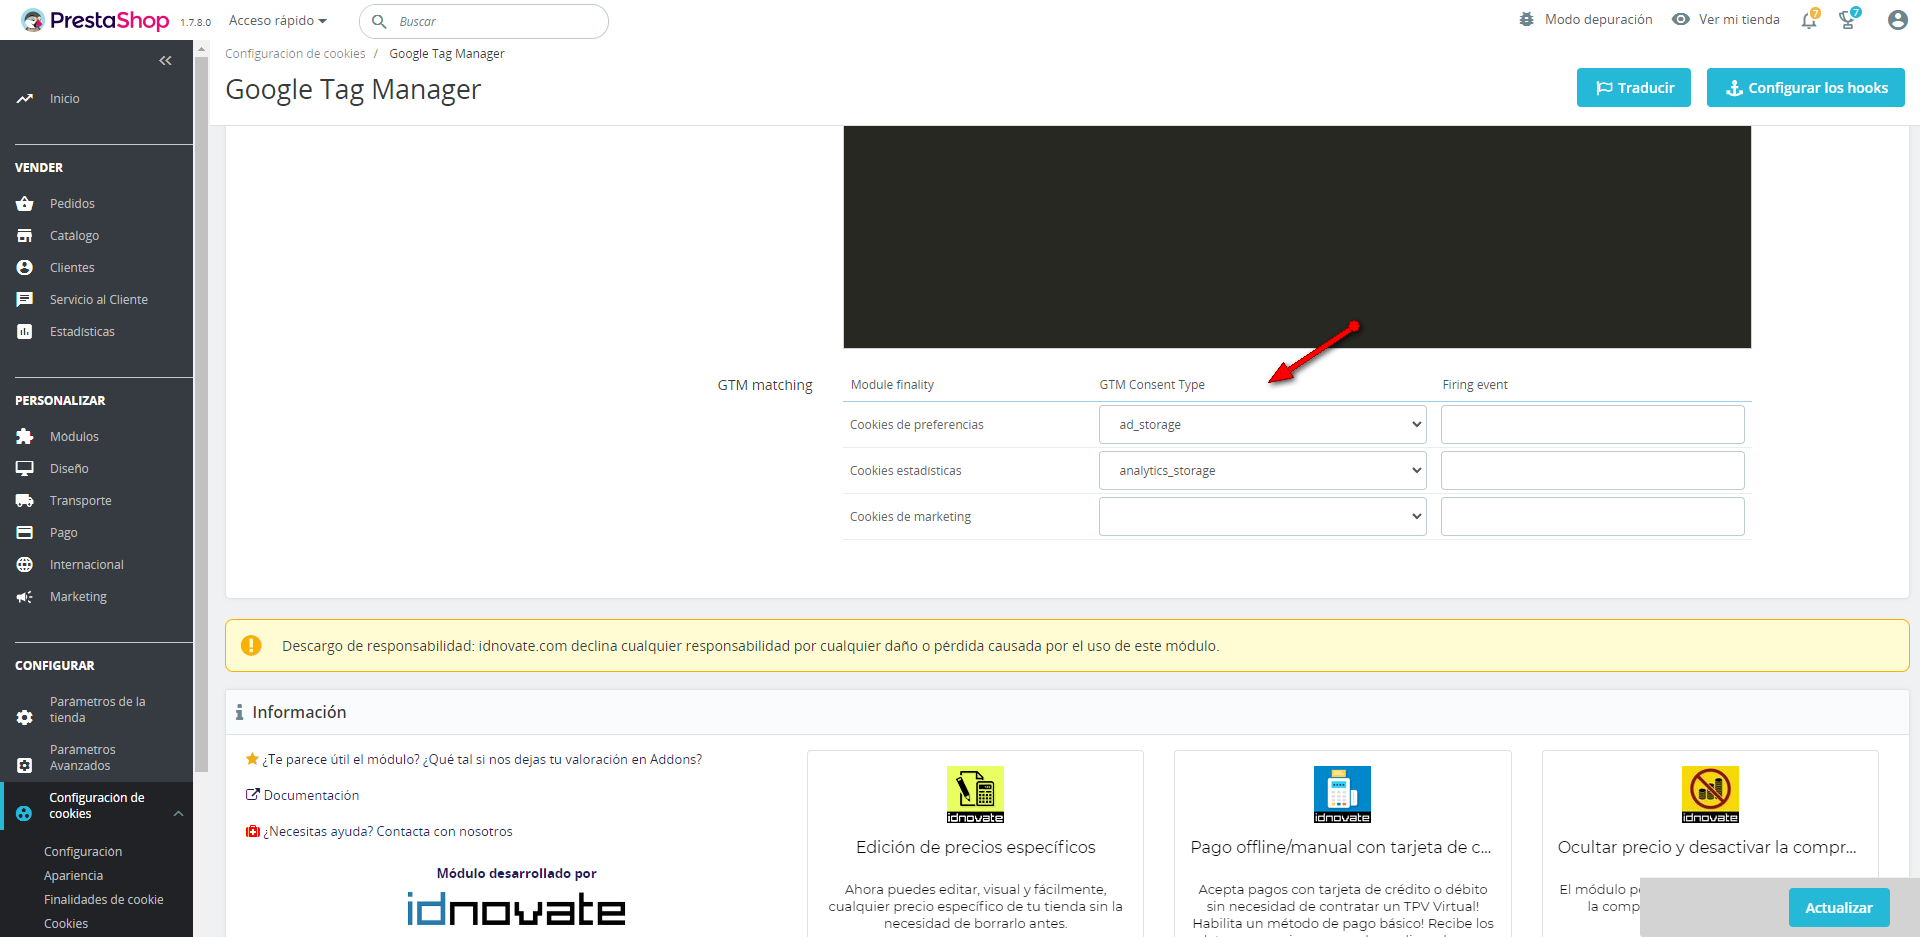Open the Inicio menu item
This screenshot has width=1920, height=937.
[x=65, y=99]
